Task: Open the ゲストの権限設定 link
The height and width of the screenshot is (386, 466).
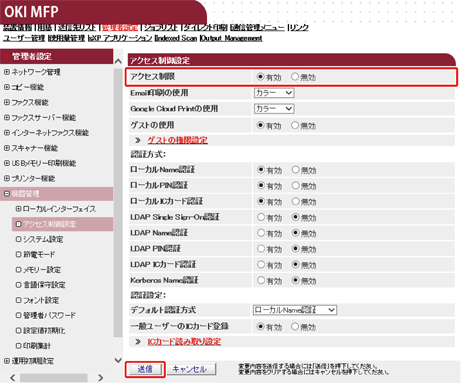Action: (x=177, y=140)
